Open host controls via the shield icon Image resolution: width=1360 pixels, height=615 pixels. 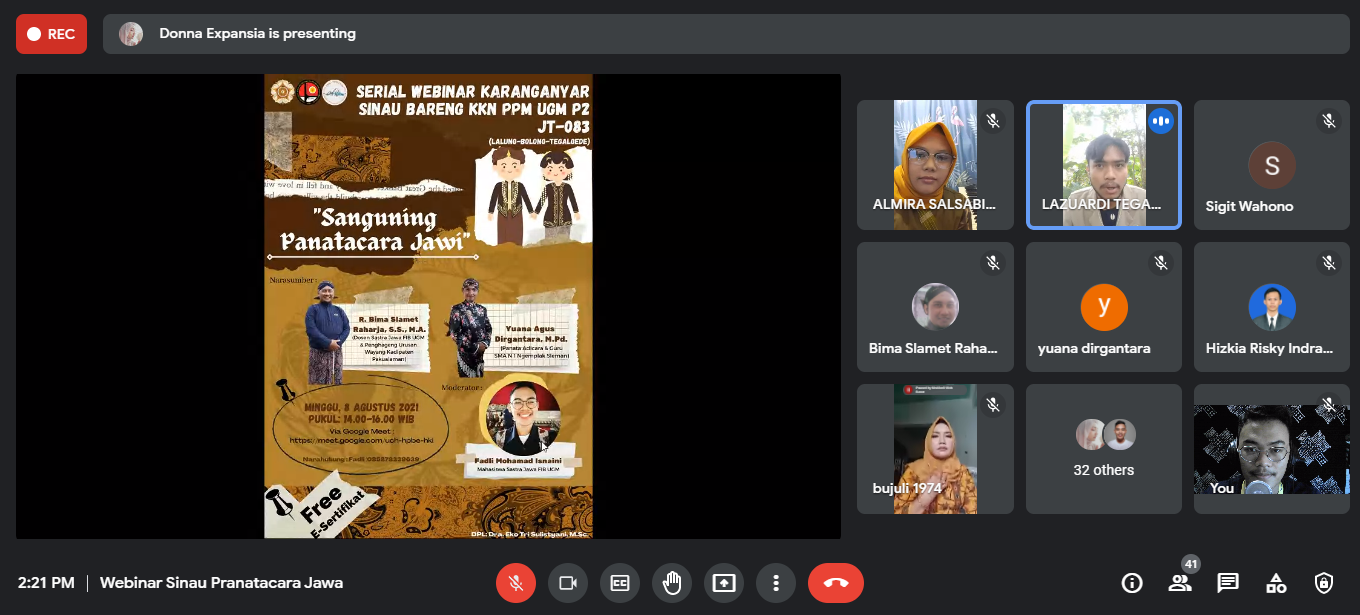click(x=1323, y=582)
